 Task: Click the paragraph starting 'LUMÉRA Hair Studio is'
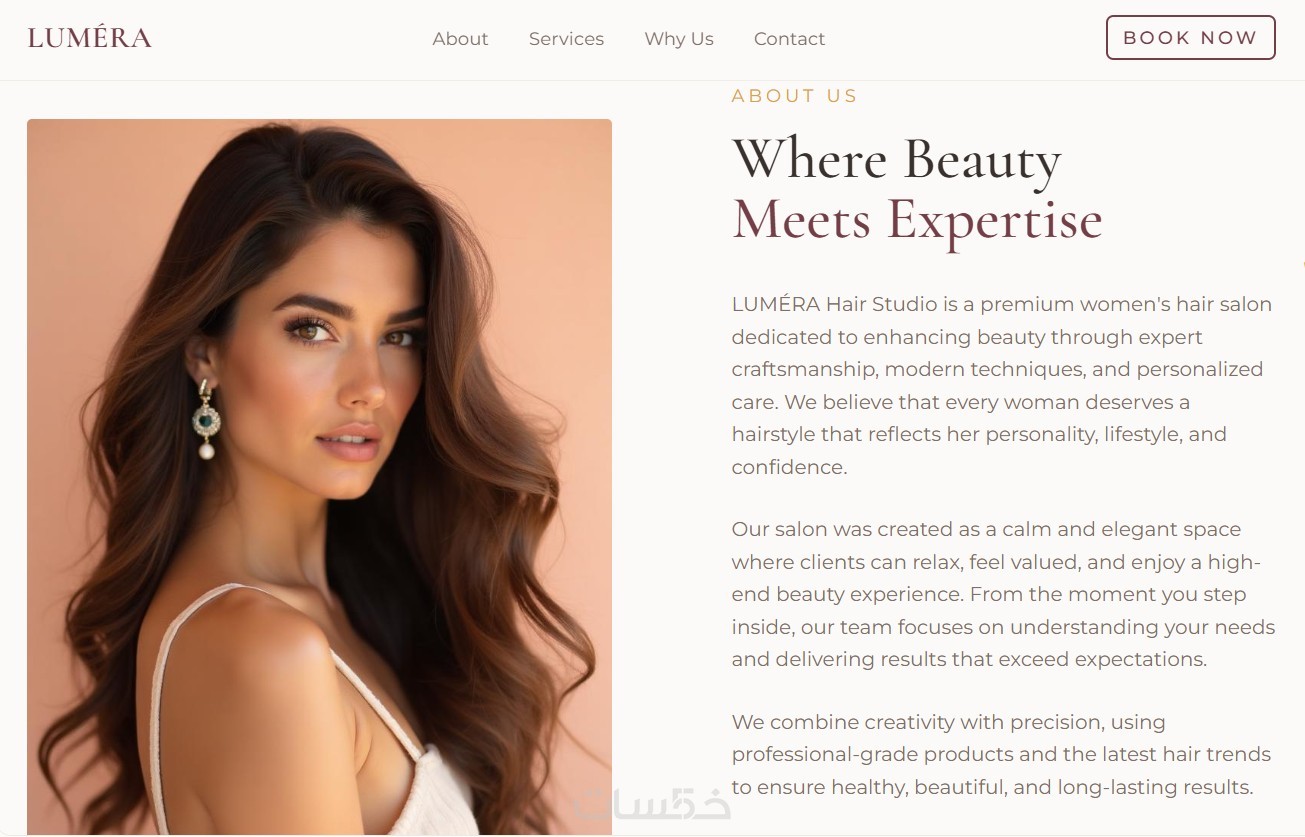[1003, 385]
